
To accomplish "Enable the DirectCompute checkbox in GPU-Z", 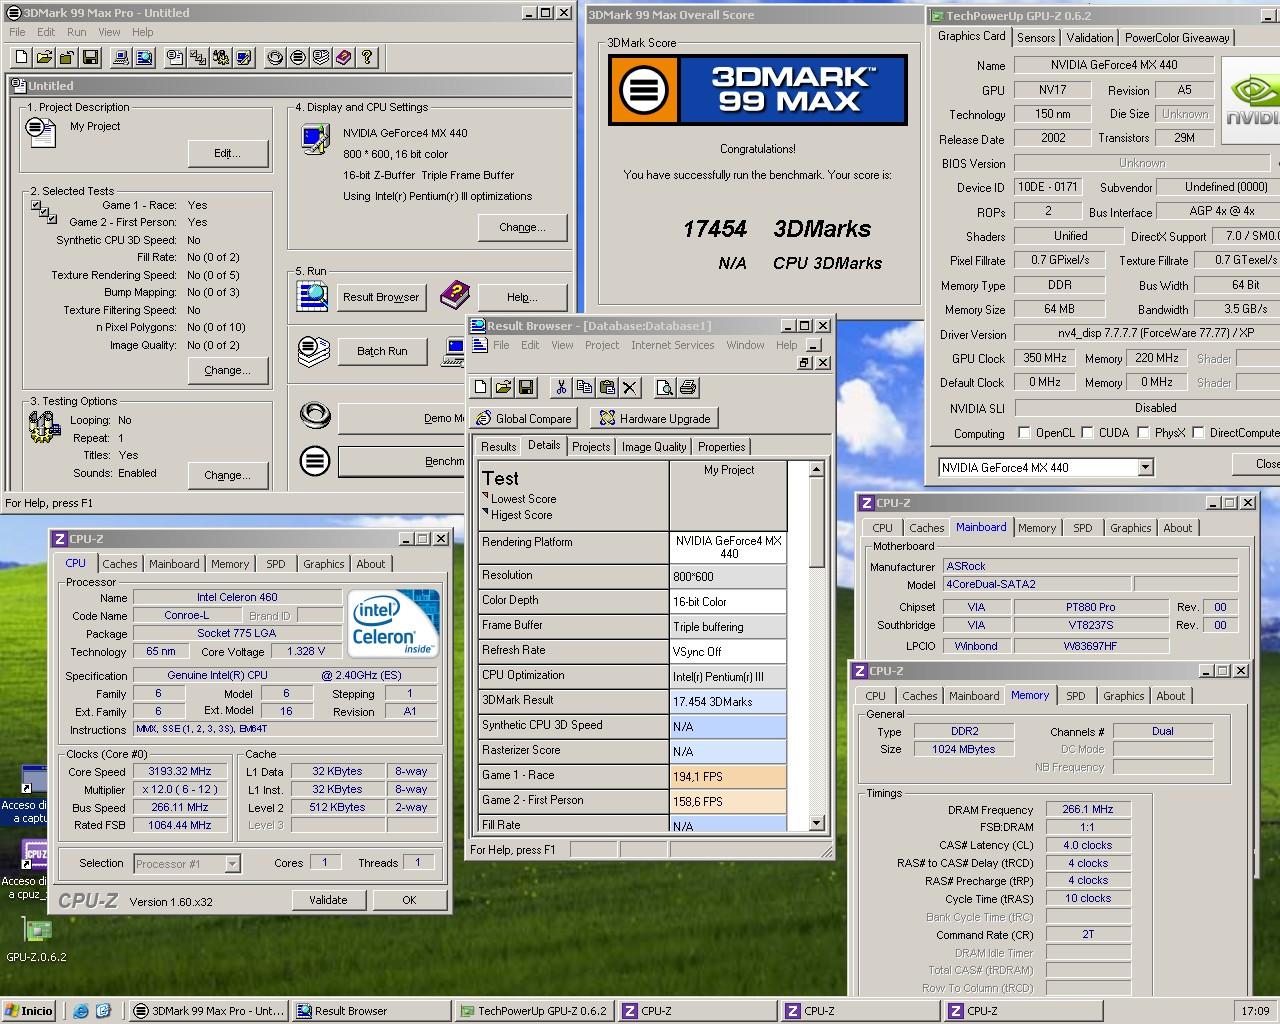I will pos(1198,433).
